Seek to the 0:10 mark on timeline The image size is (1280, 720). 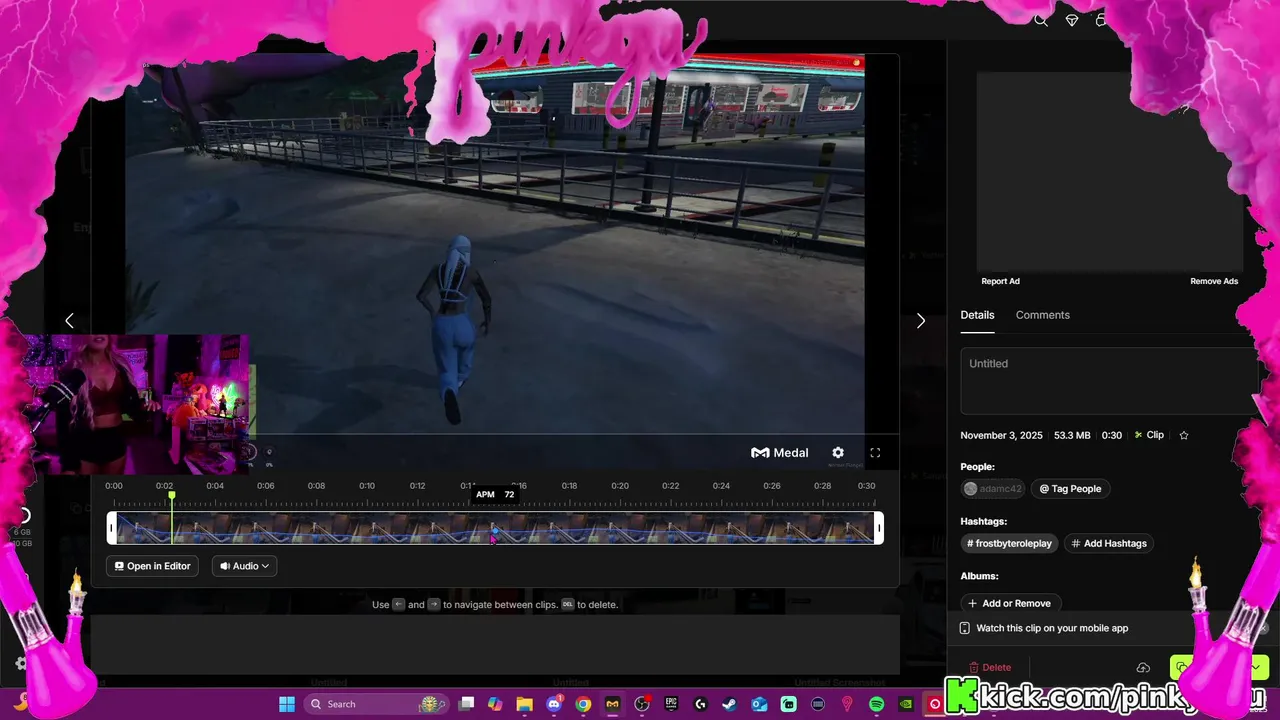(367, 486)
